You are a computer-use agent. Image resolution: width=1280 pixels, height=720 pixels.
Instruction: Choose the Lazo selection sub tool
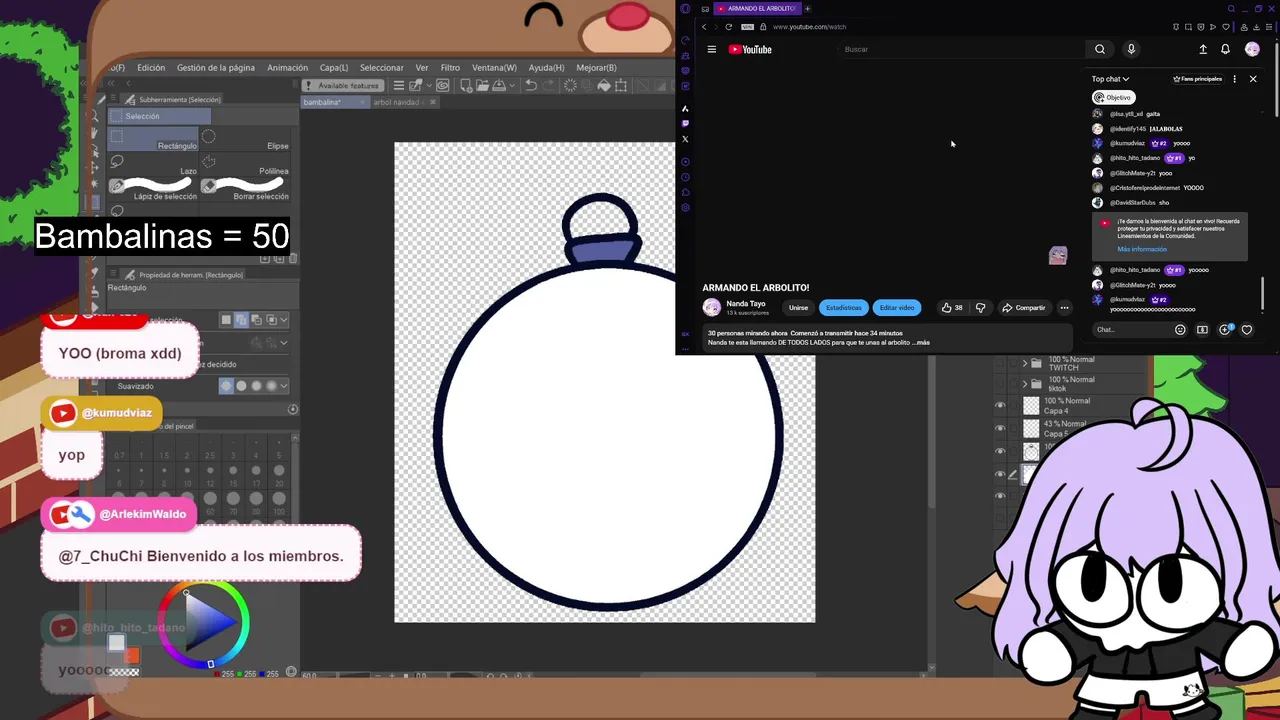[x=155, y=164]
